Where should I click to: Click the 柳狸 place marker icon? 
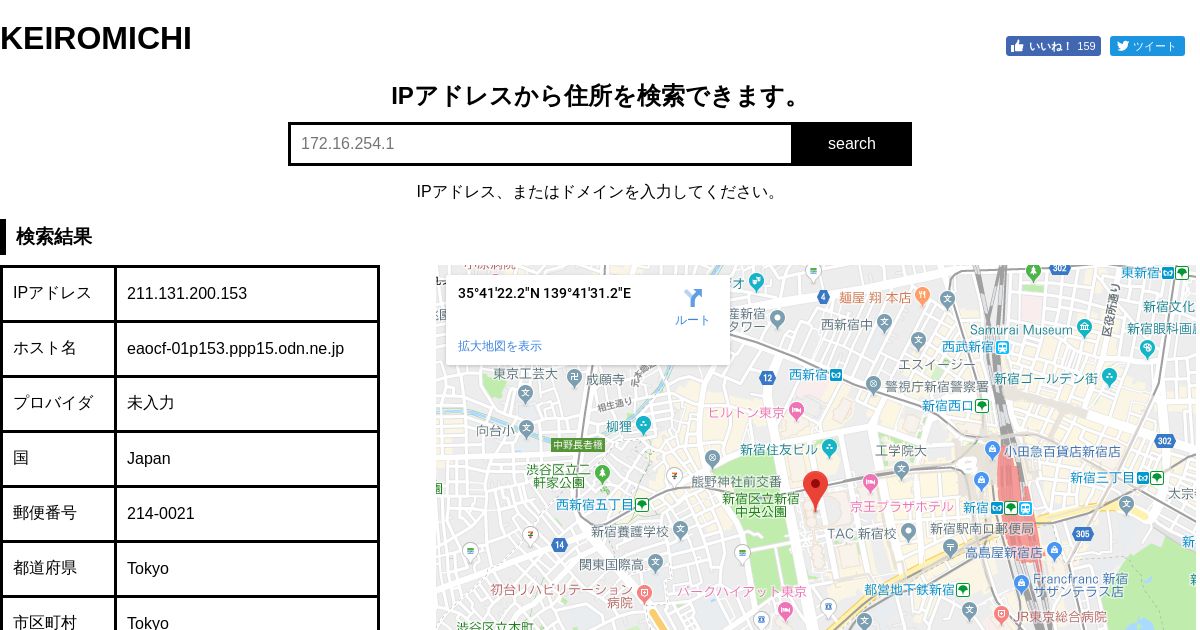point(643,425)
